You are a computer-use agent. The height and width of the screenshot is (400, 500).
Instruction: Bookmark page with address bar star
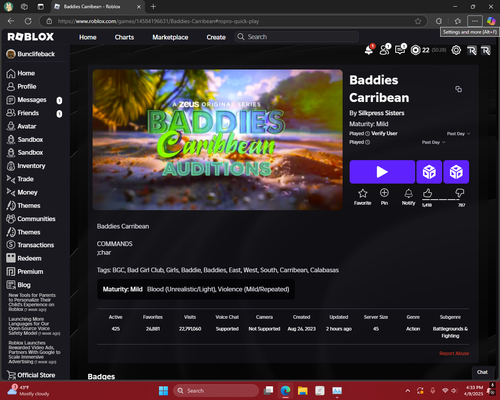[x=418, y=21]
